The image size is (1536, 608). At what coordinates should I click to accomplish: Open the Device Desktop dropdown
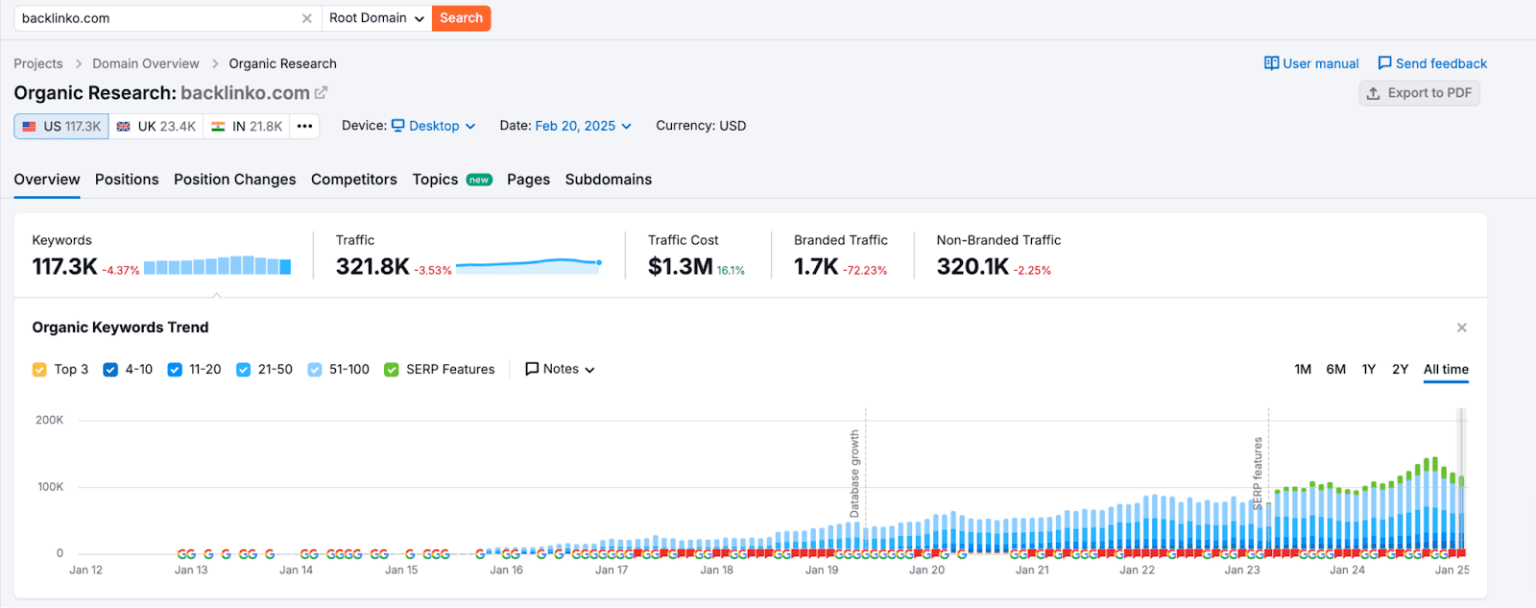point(433,126)
